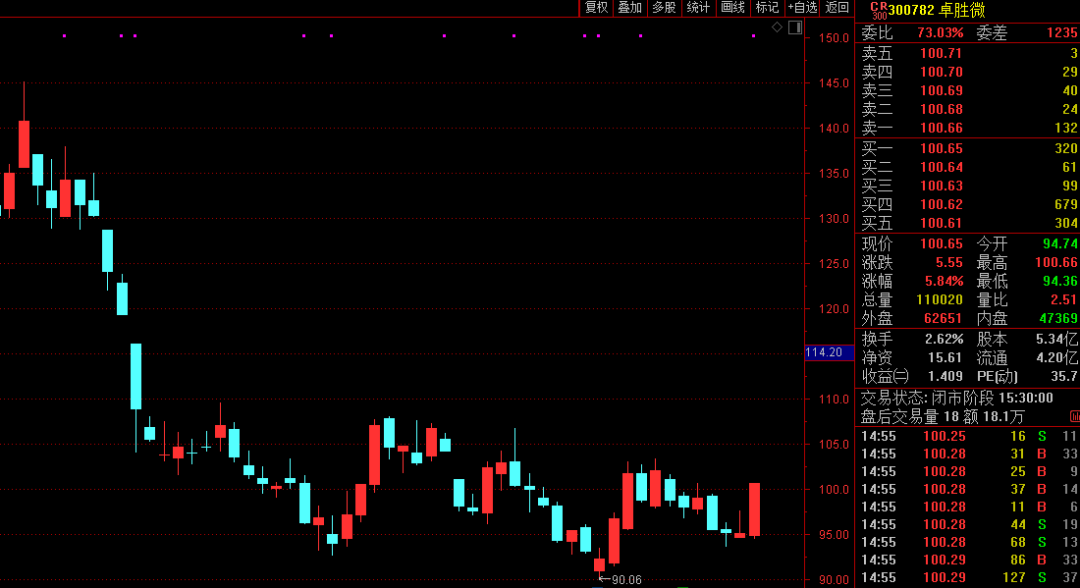Click the tick row 100.28 with volume 37
1080x588 pixels.
(x=969, y=489)
